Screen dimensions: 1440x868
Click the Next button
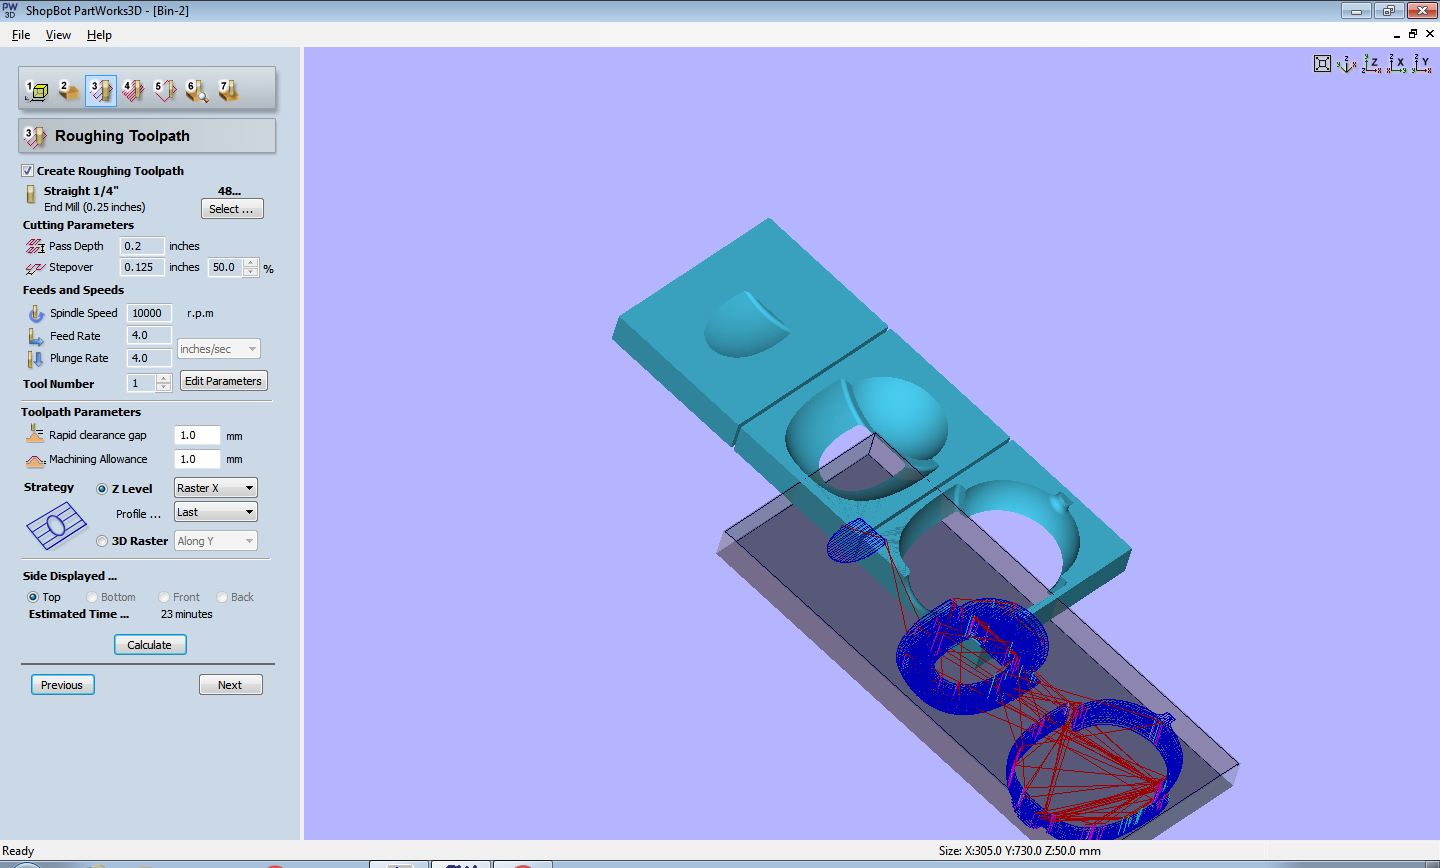pyautogui.click(x=230, y=685)
